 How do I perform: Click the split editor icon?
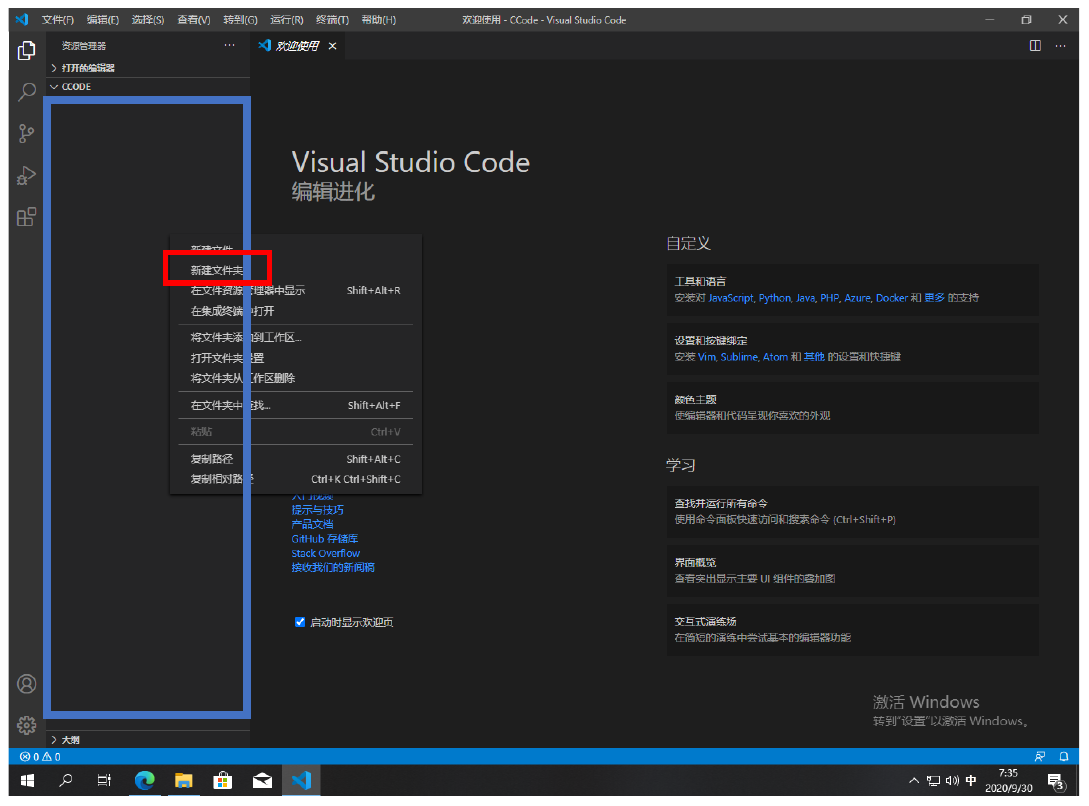1035,46
